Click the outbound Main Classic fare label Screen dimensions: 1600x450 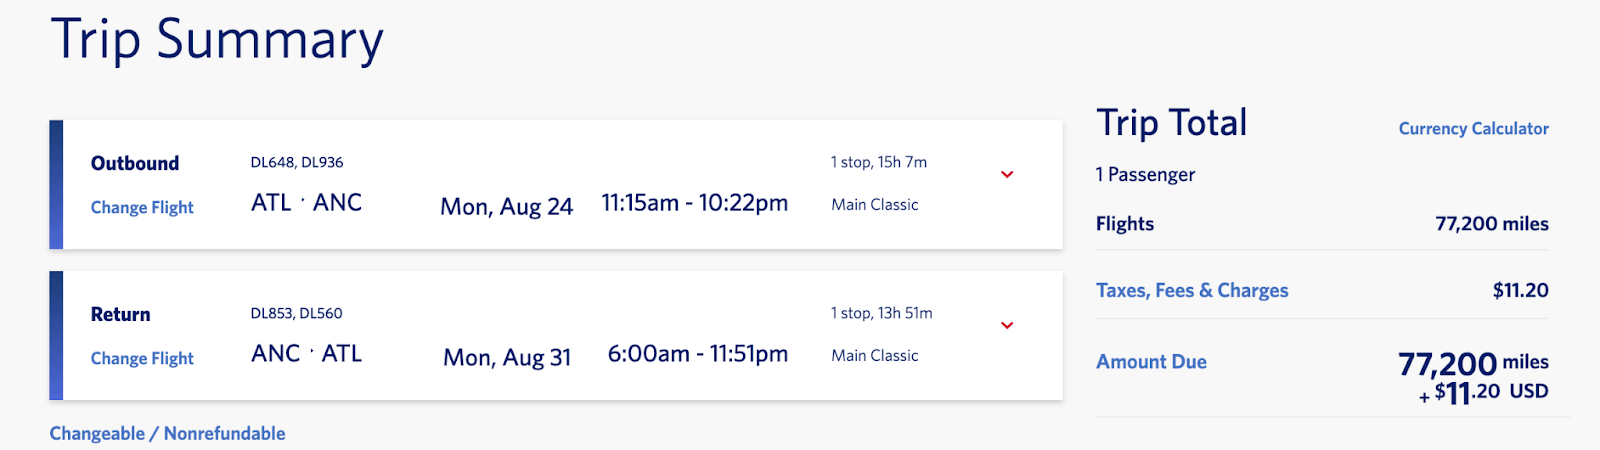click(x=874, y=205)
